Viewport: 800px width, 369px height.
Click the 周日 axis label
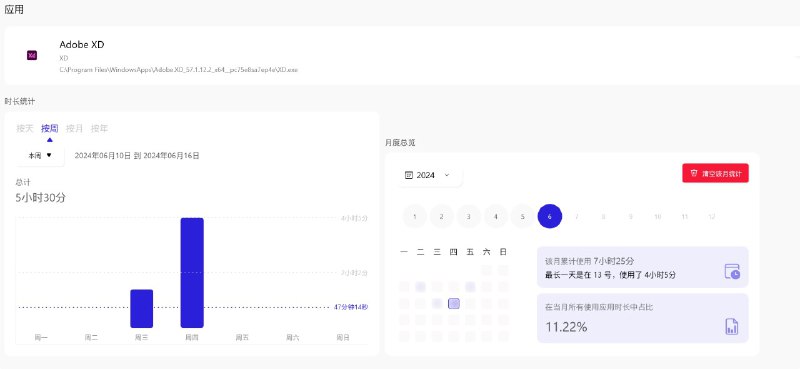(343, 337)
